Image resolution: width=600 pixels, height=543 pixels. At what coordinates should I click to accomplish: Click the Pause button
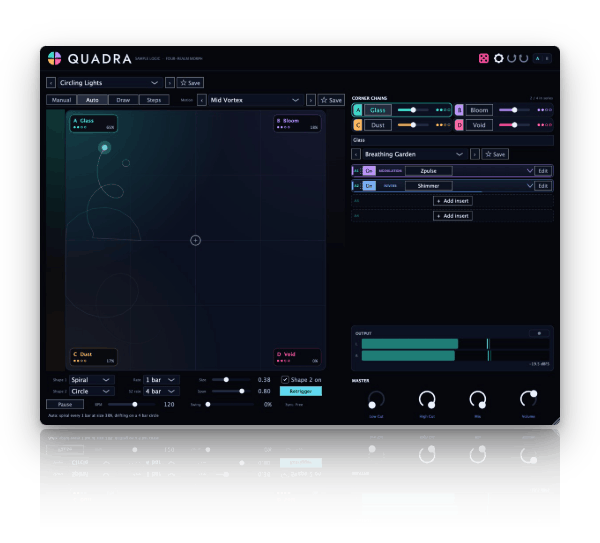[x=65, y=404]
